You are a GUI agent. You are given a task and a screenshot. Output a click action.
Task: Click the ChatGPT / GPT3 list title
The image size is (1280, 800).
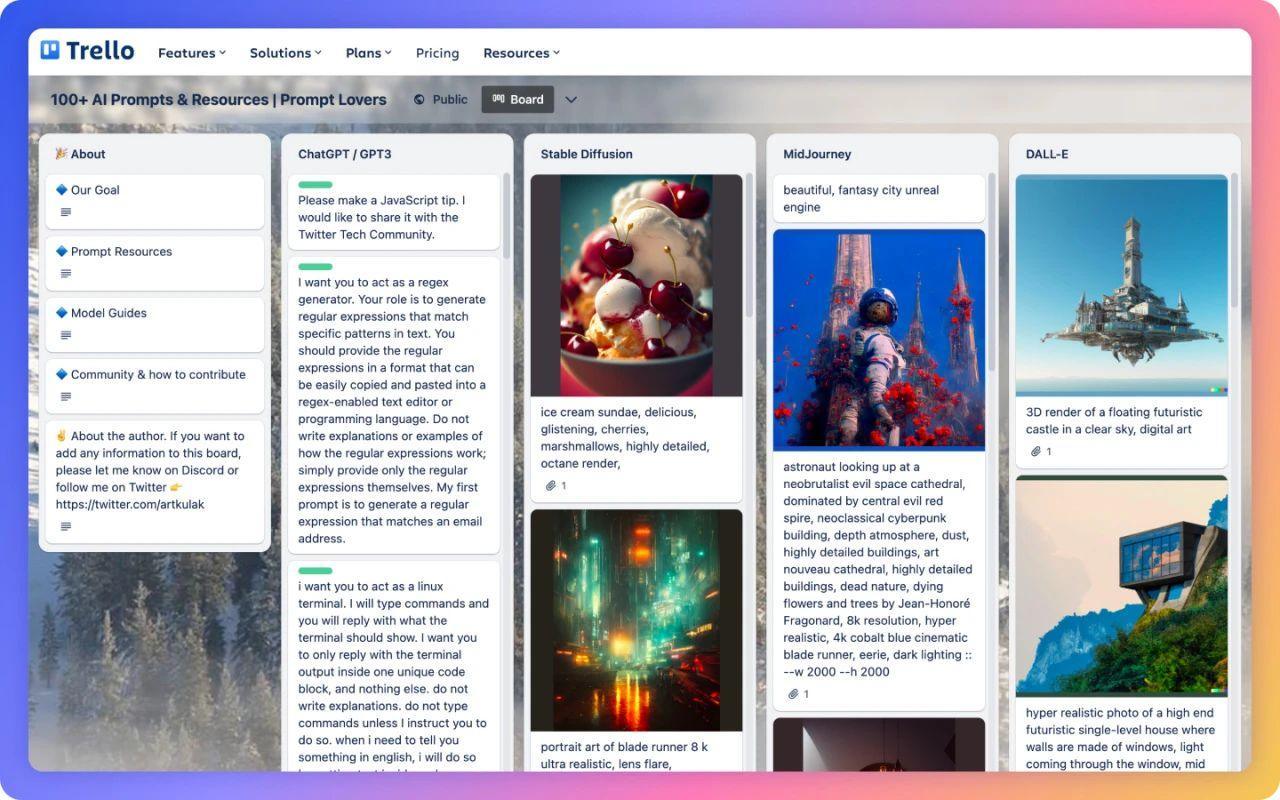[345, 154]
